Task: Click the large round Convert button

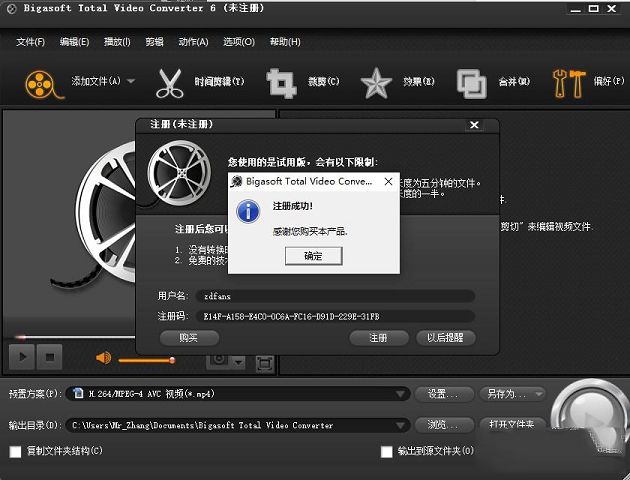Action: [x=589, y=414]
